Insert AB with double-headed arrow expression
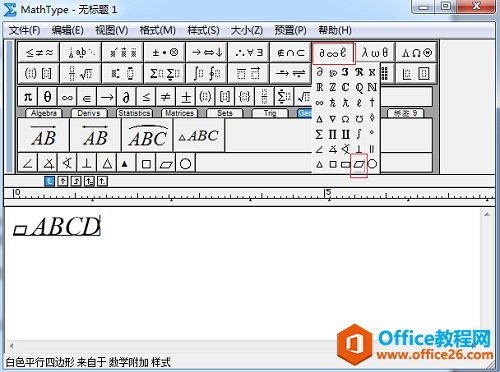 pyautogui.click(x=96, y=135)
